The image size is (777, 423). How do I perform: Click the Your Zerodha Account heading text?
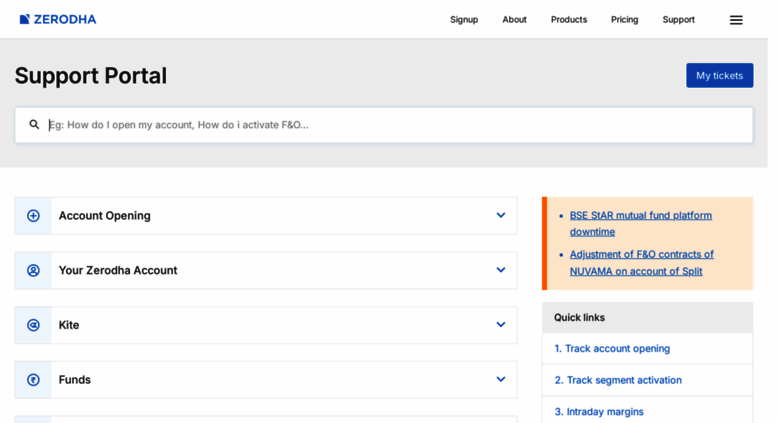(x=118, y=270)
